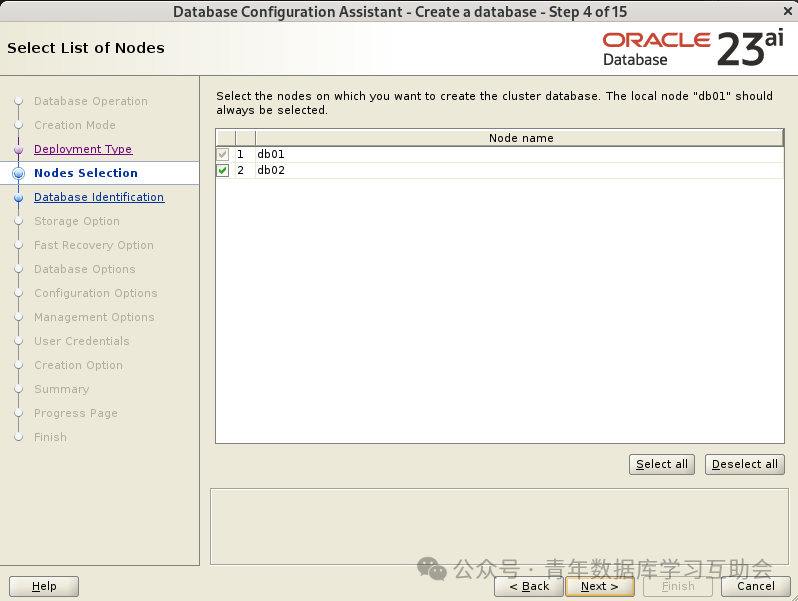Click the Configuration Options step label
Image resolution: width=798 pixels, height=601 pixels.
(96, 293)
